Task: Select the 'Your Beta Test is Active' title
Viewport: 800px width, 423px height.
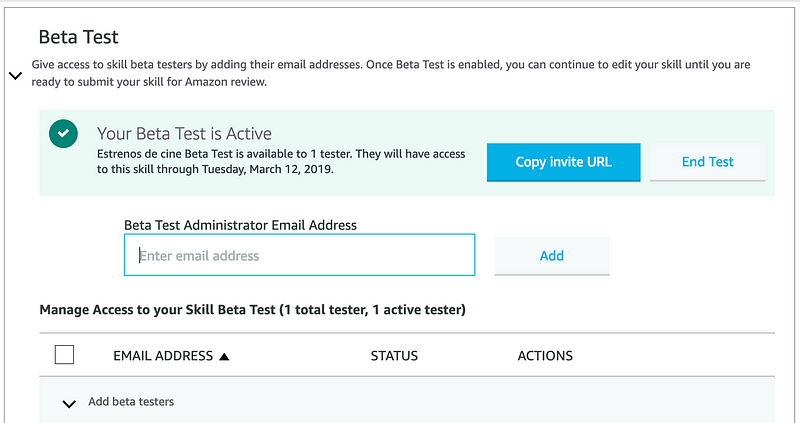Action: (184, 133)
